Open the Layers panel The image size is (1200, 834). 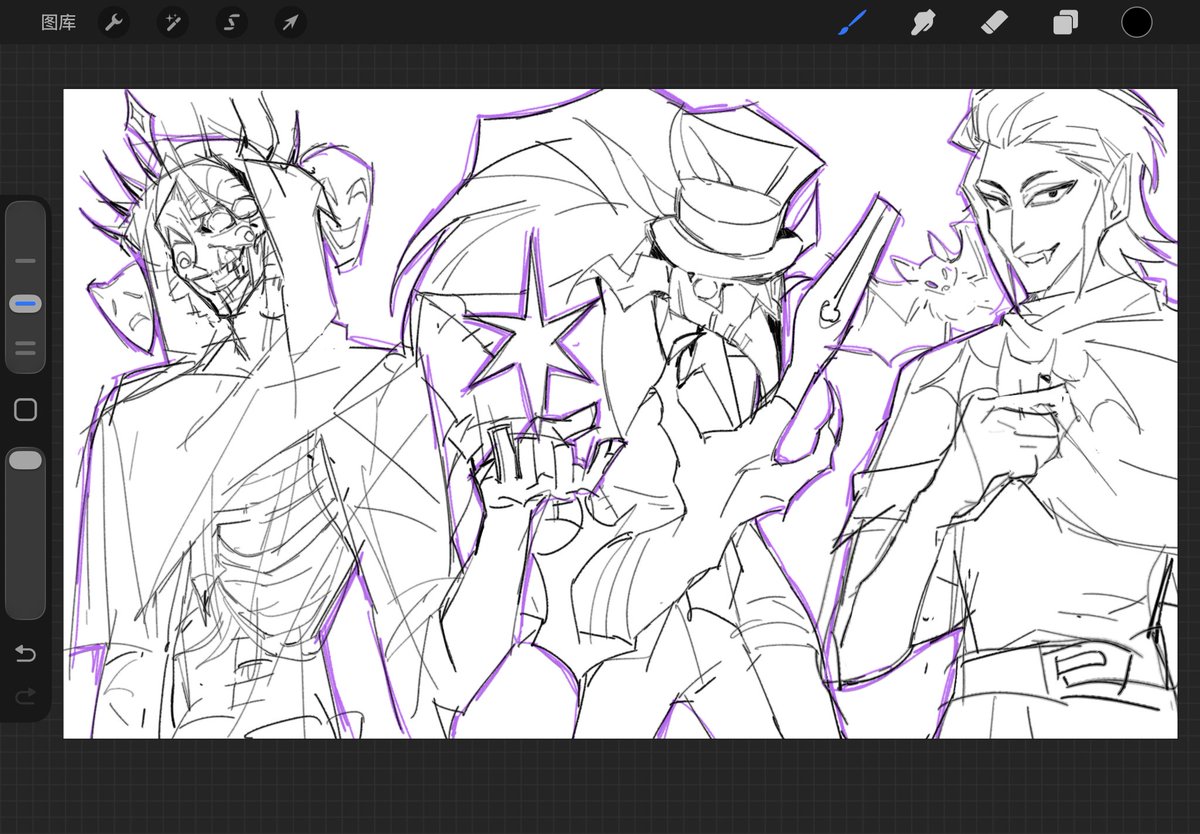(1063, 22)
